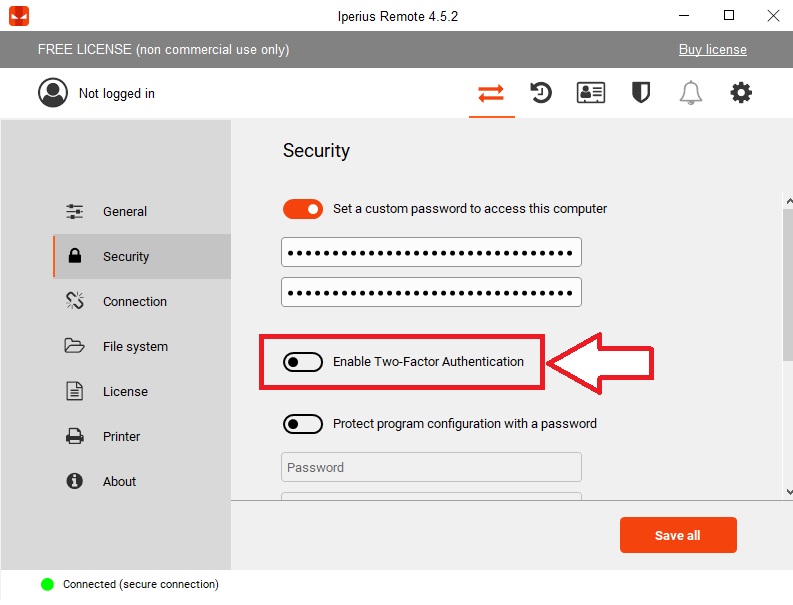793x605 pixels.
Task: Disable the custom password toggle
Action: point(303,209)
